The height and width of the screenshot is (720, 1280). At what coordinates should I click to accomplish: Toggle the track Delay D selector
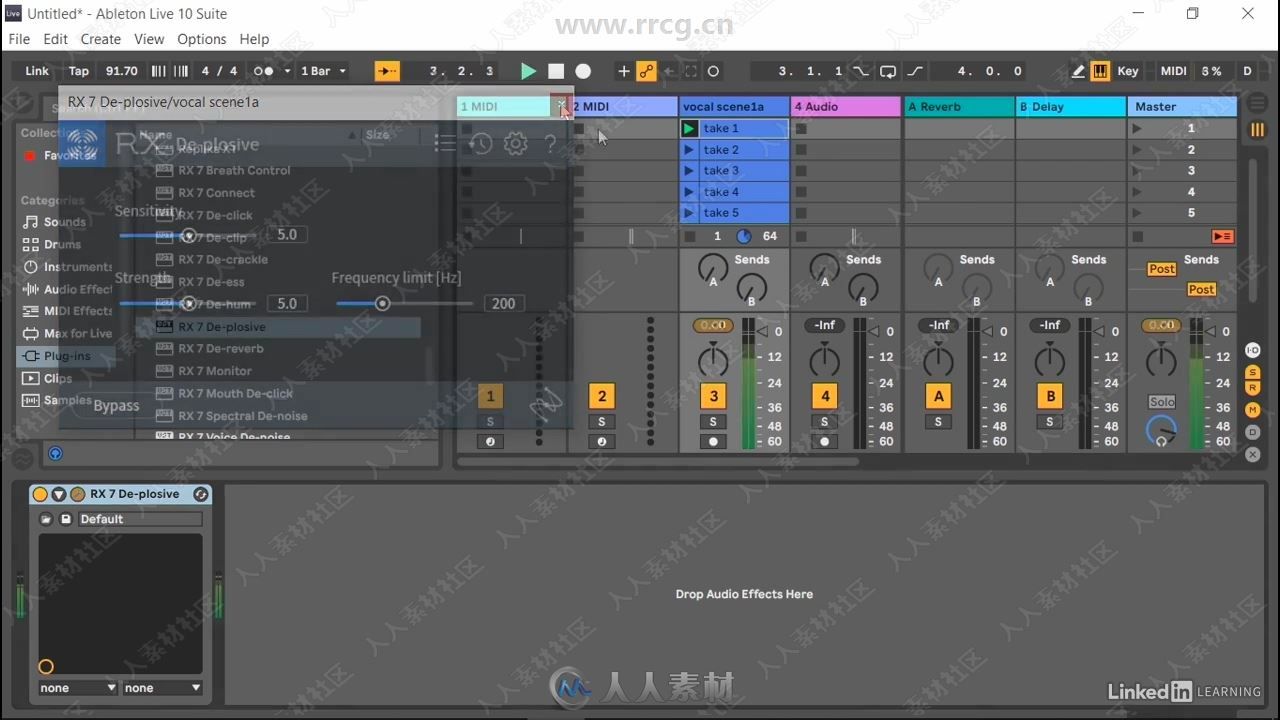(1252, 432)
